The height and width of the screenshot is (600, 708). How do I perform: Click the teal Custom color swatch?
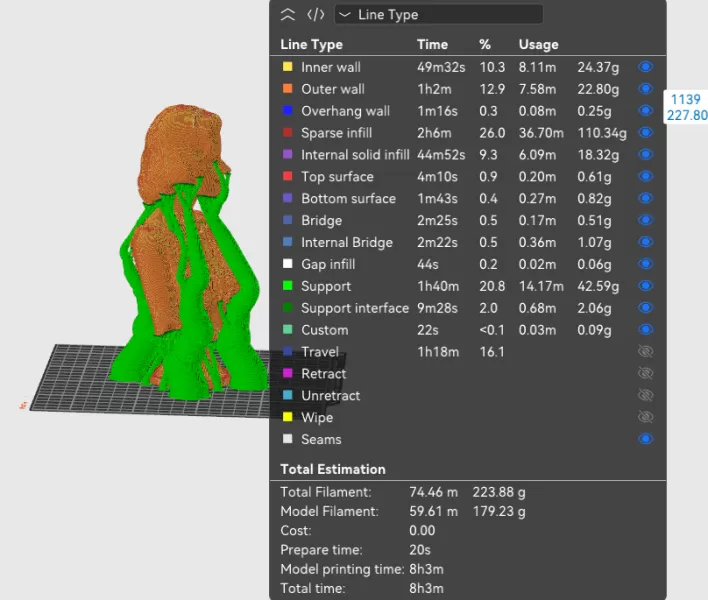click(288, 330)
